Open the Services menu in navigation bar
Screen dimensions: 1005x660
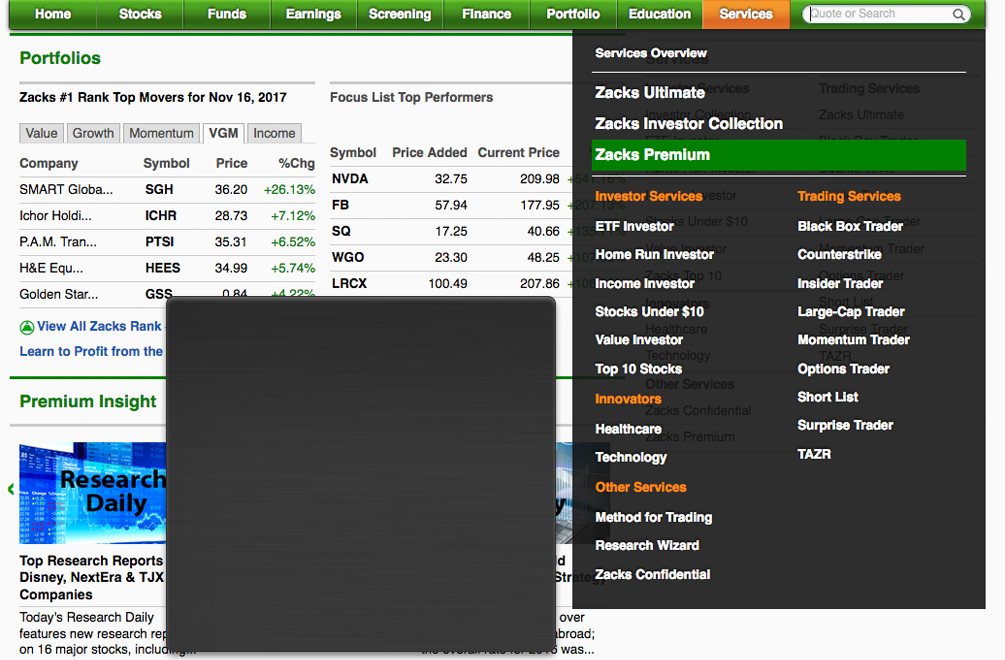(x=745, y=14)
